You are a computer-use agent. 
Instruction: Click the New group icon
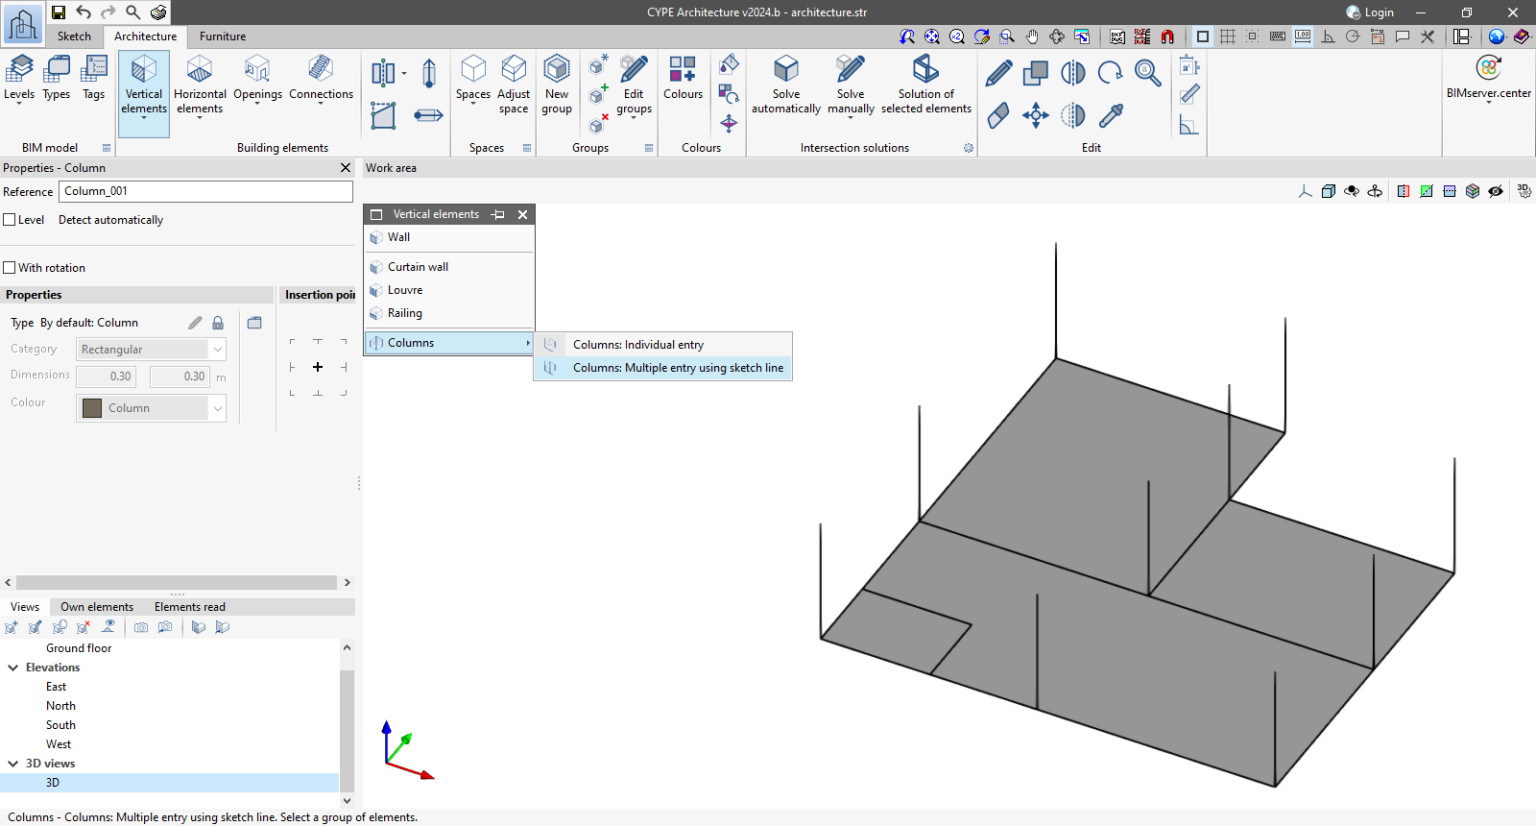(556, 84)
